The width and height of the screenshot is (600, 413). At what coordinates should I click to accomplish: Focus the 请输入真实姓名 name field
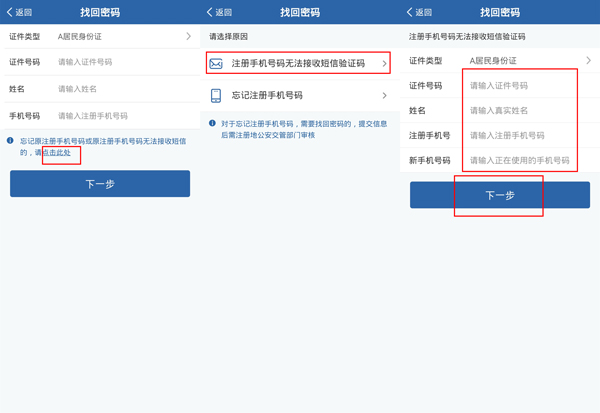pos(520,110)
